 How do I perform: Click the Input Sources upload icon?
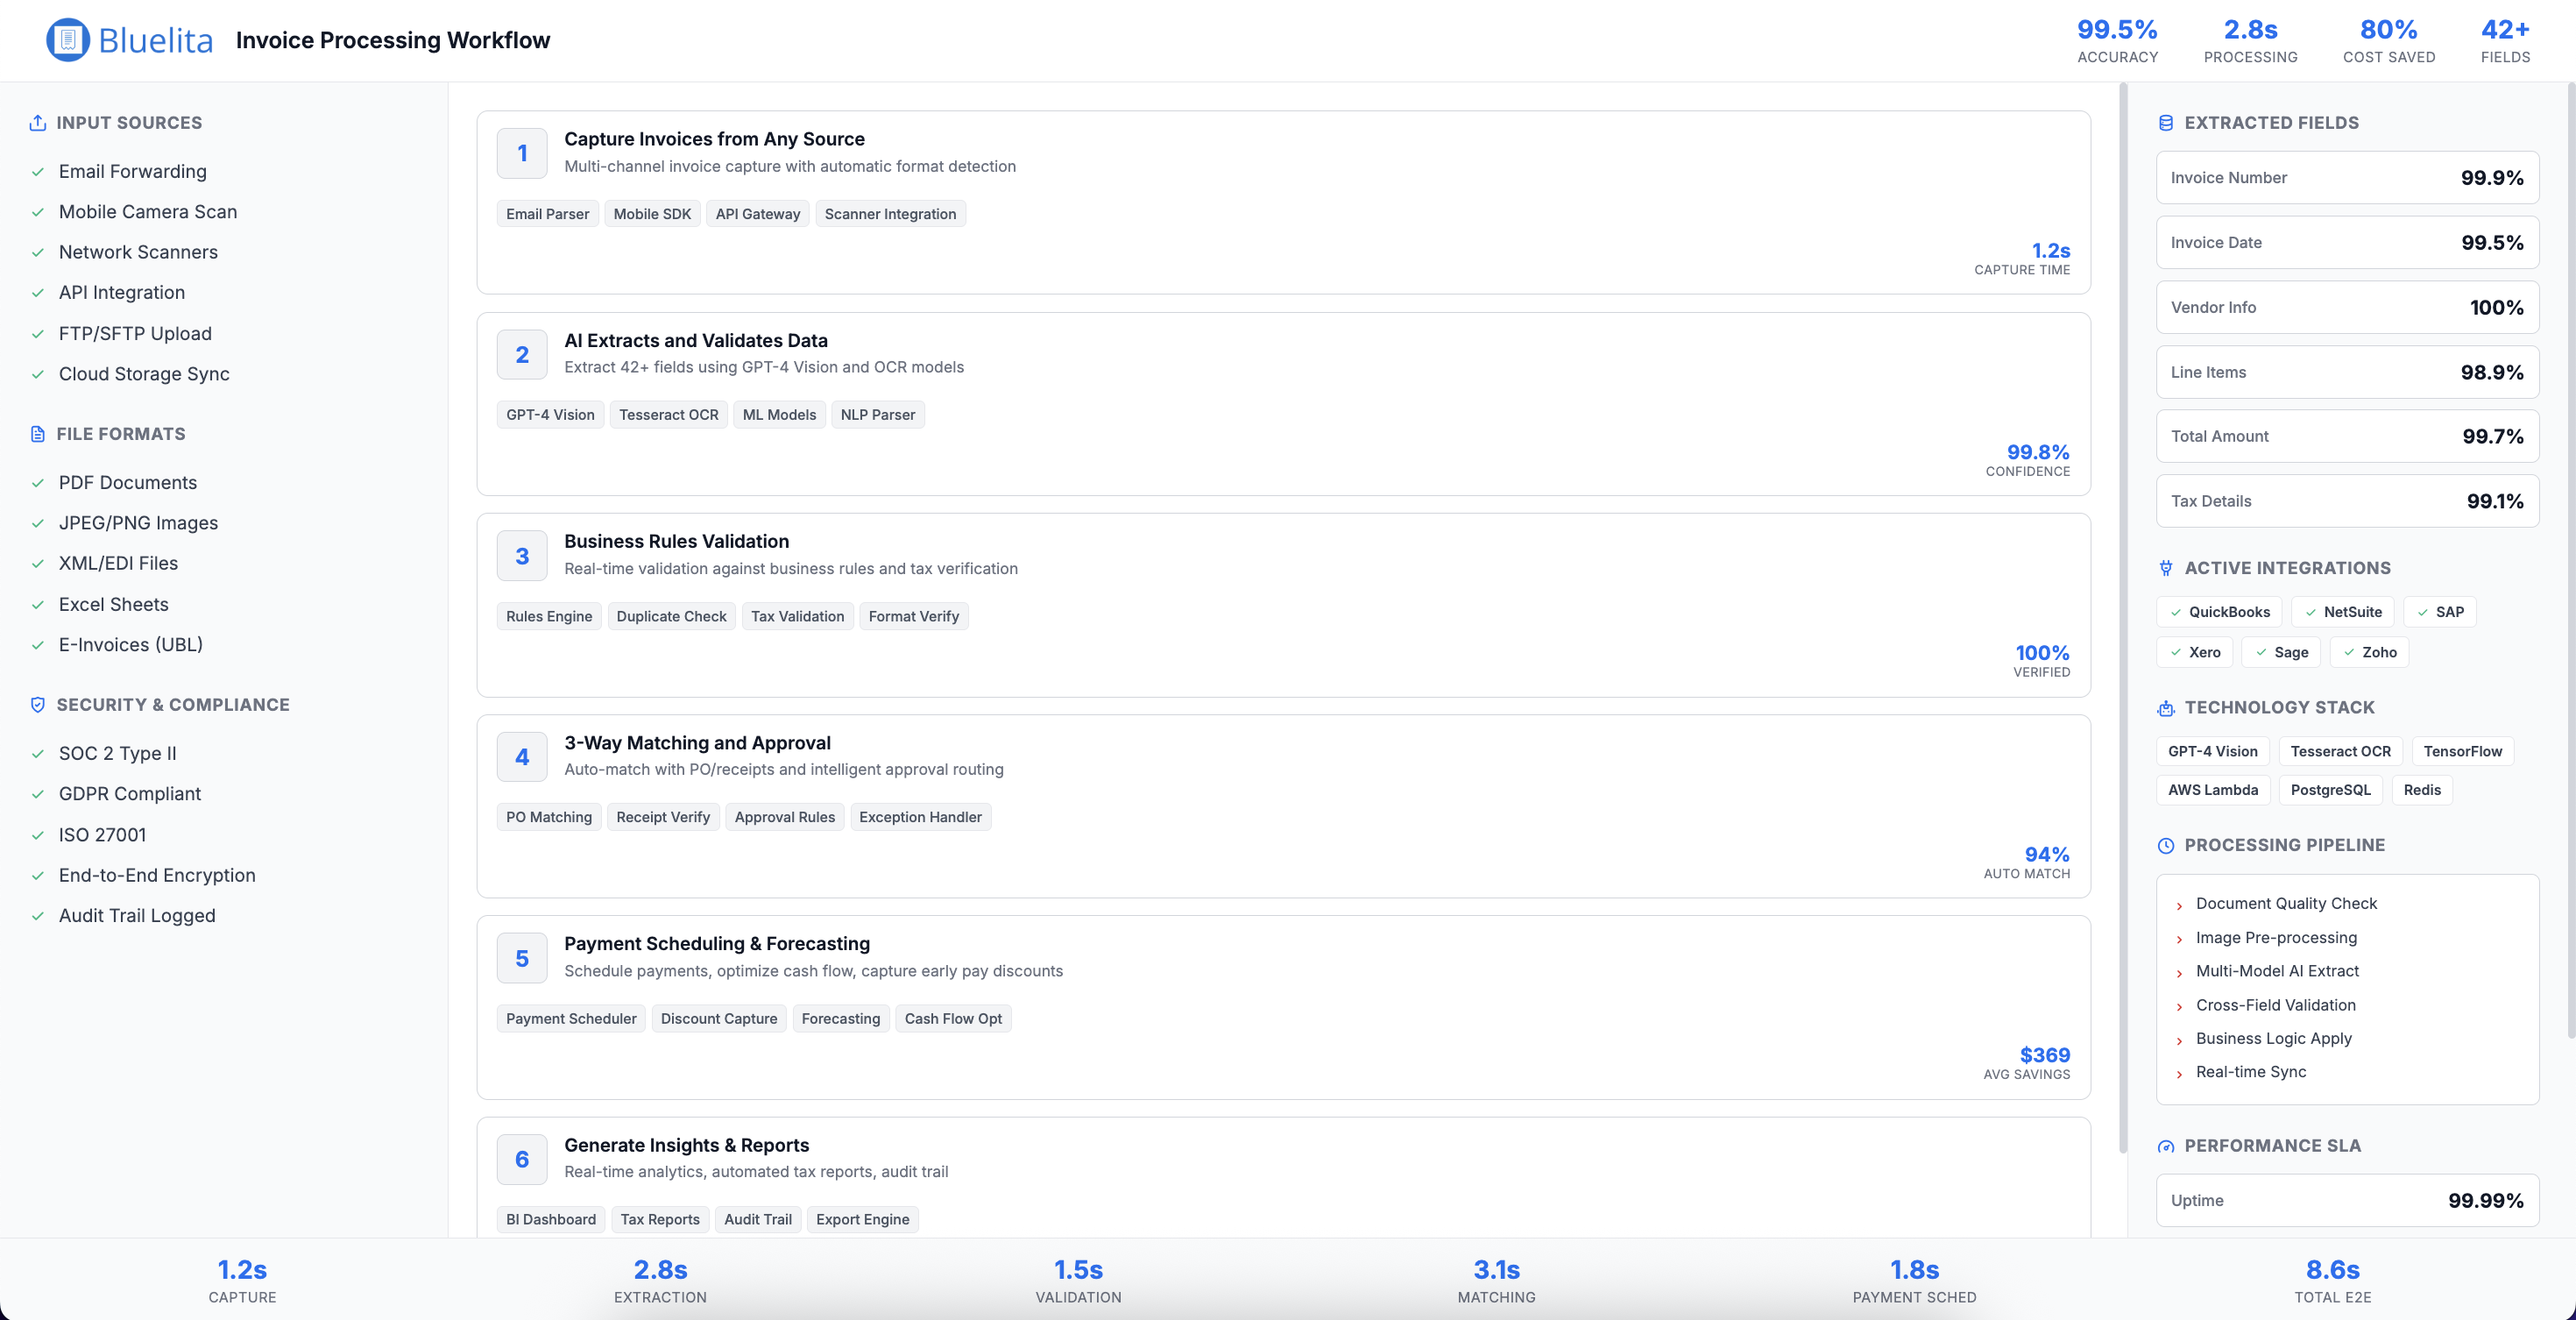(38, 123)
